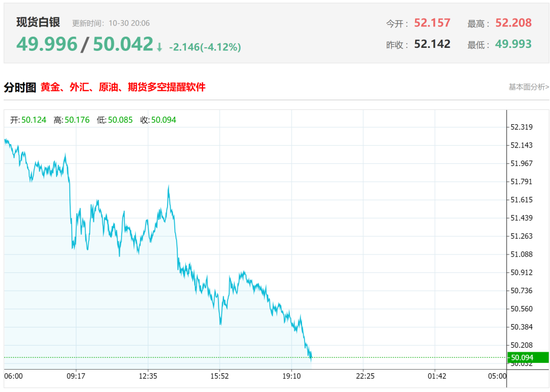
Task: Click the ask price 50.042
Action: tap(123, 44)
